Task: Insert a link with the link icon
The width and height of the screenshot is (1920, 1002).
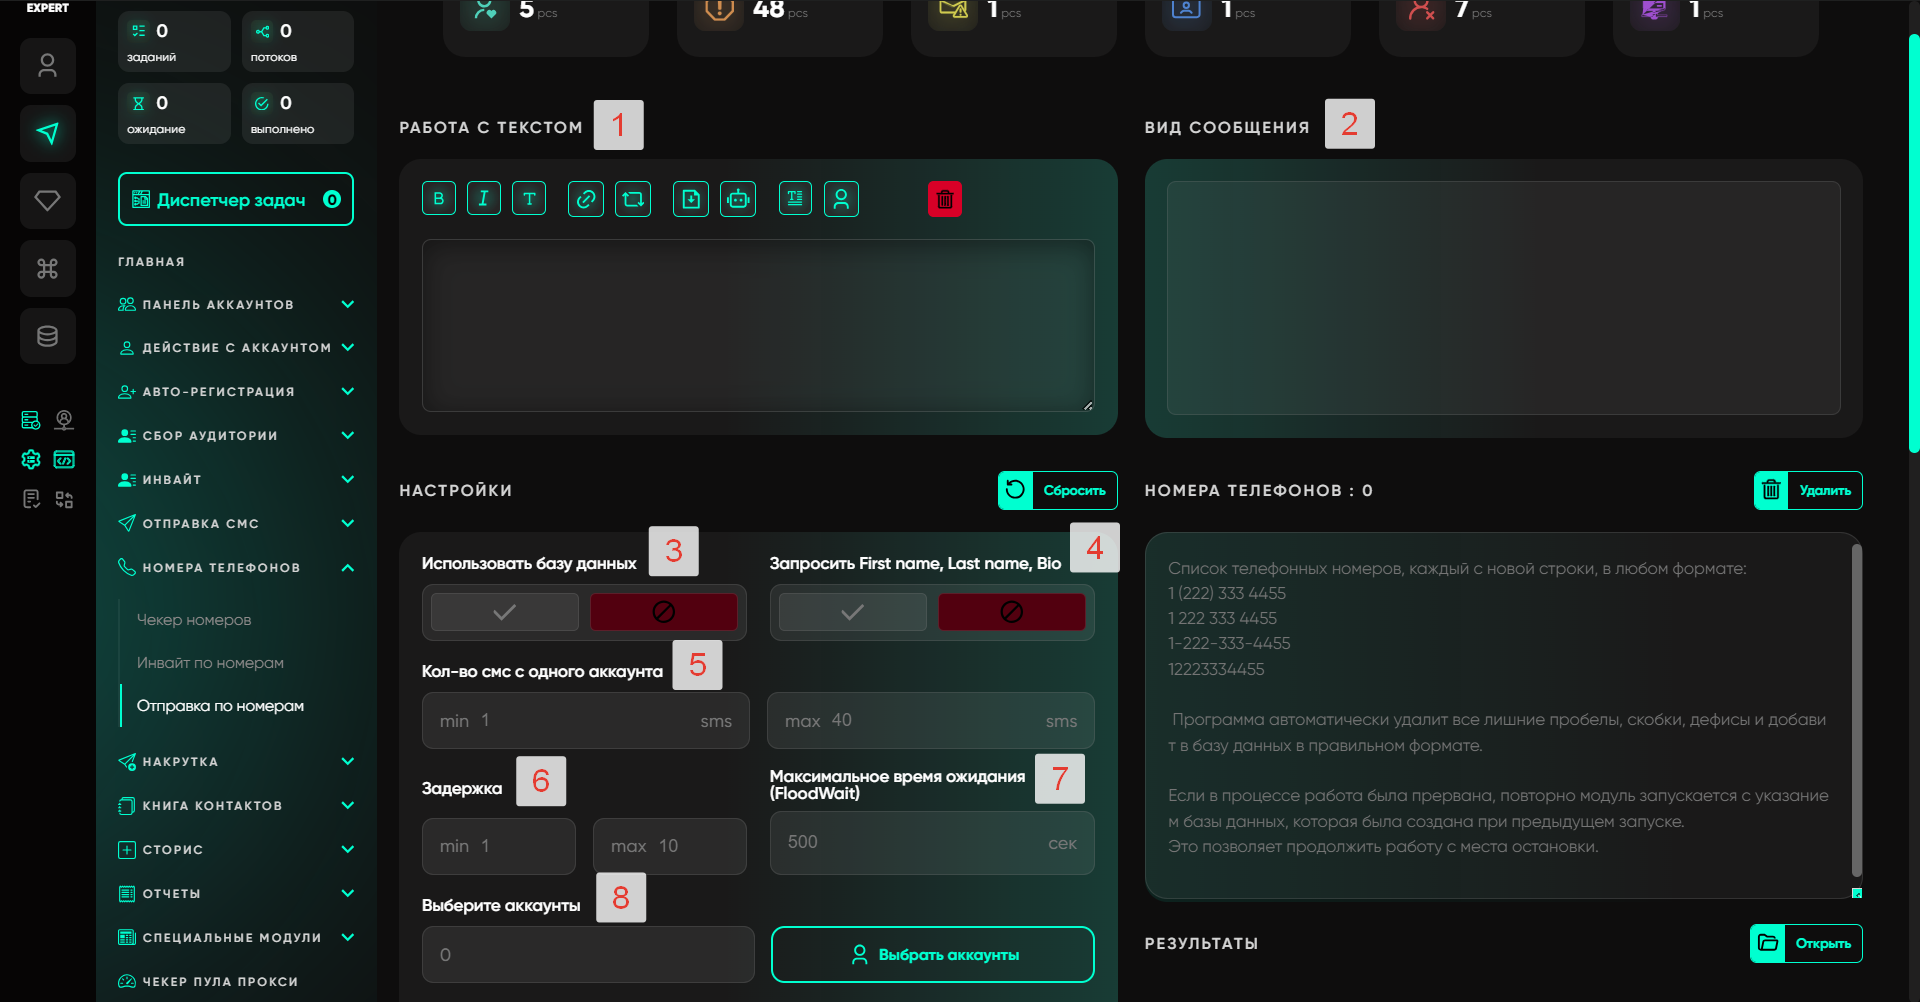Action: tap(586, 199)
